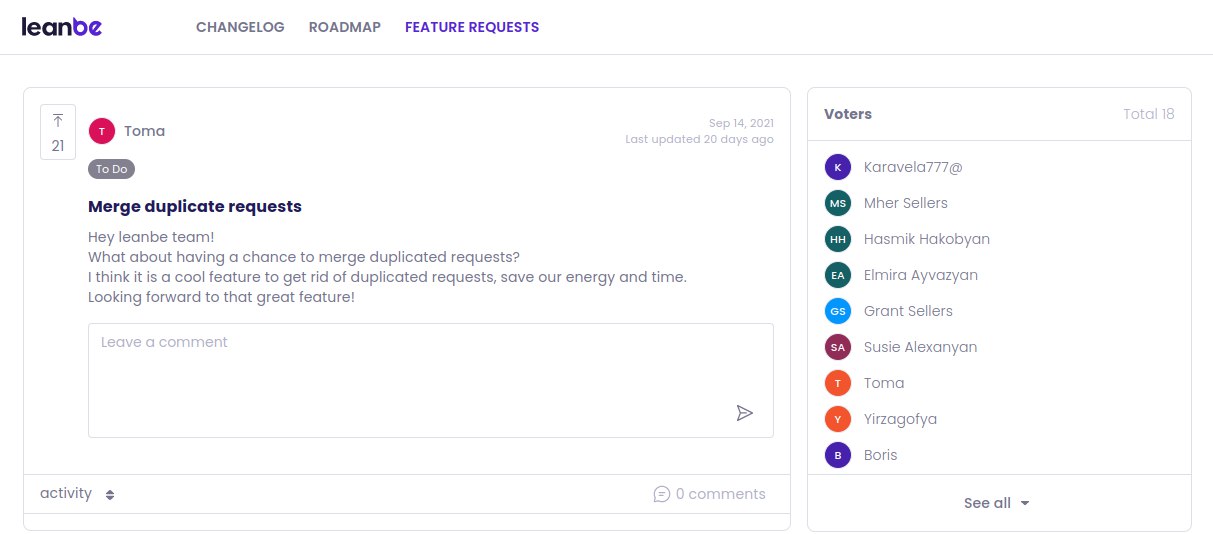Viewport: 1213px width, 534px height.
Task: Select voter Hasmik Hakobyan in the list
Action: [x=926, y=239]
